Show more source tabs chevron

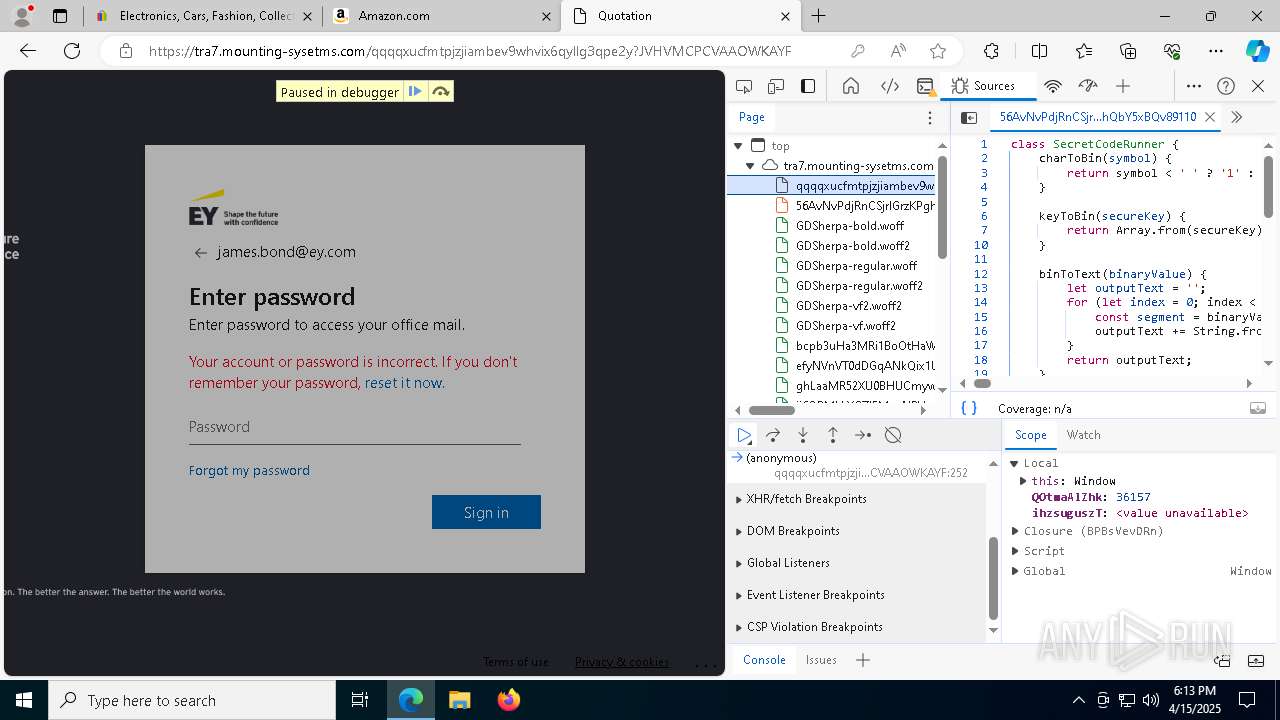pyautogui.click(x=1237, y=117)
